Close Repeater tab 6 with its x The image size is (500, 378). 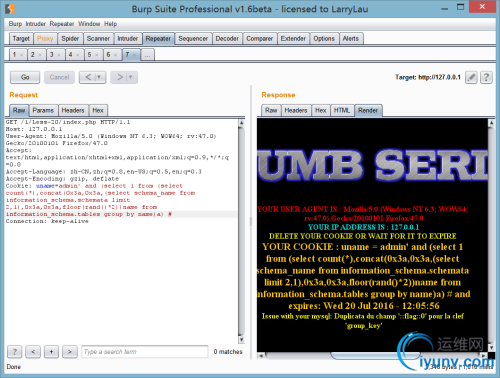click(115, 55)
